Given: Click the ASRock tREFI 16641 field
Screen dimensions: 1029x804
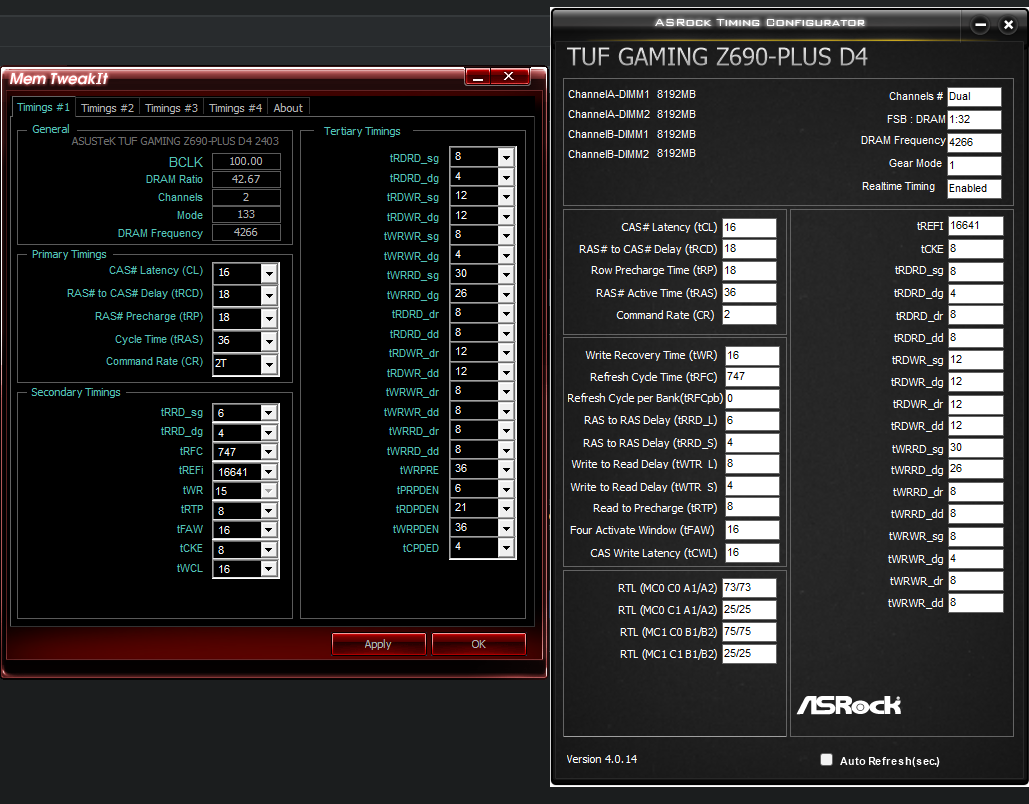Looking at the screenshot, I should (x=976, y=226).
